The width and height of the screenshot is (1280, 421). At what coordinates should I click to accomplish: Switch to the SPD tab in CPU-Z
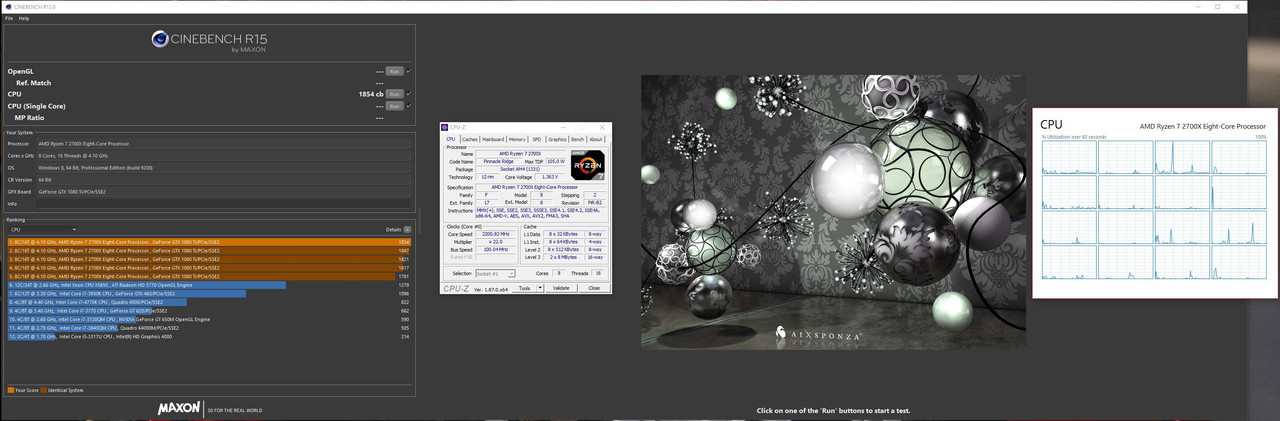tap(537, 139)
